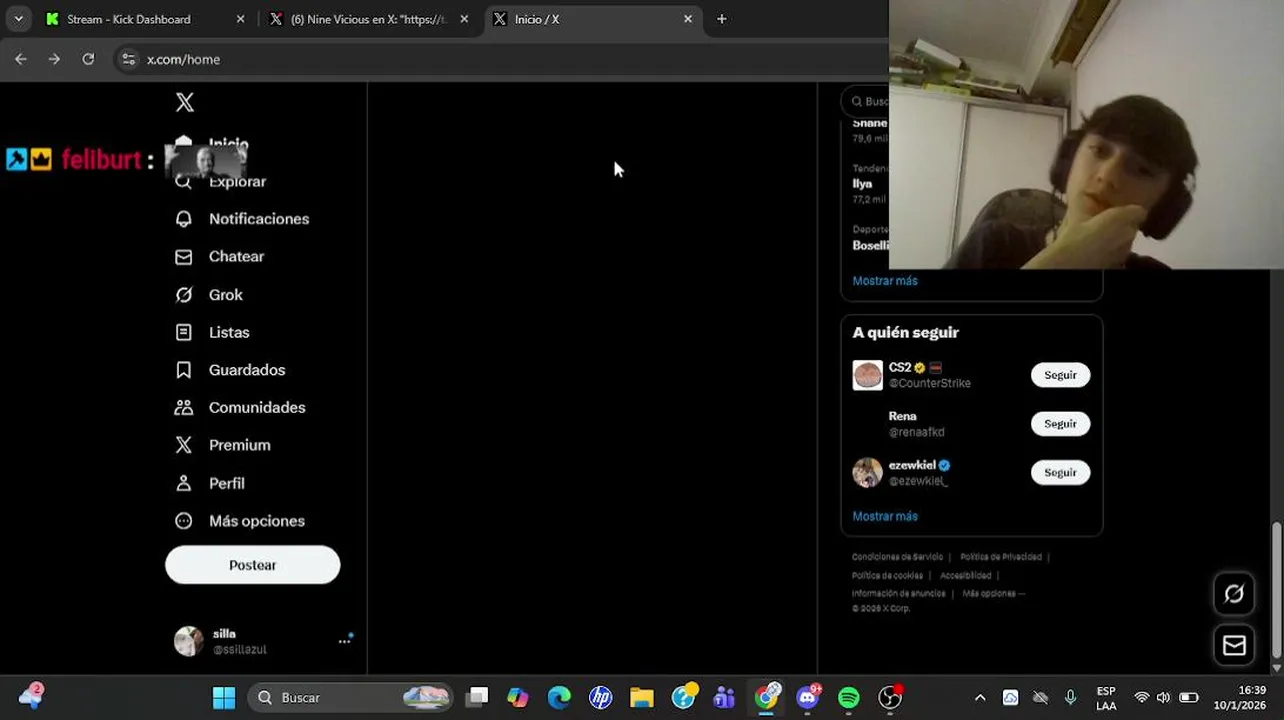This screenshot has height=720, width=1284.
Task: Open ezewkiel's profile avatar
Action: pyautogui.click(x=867, y=472)
